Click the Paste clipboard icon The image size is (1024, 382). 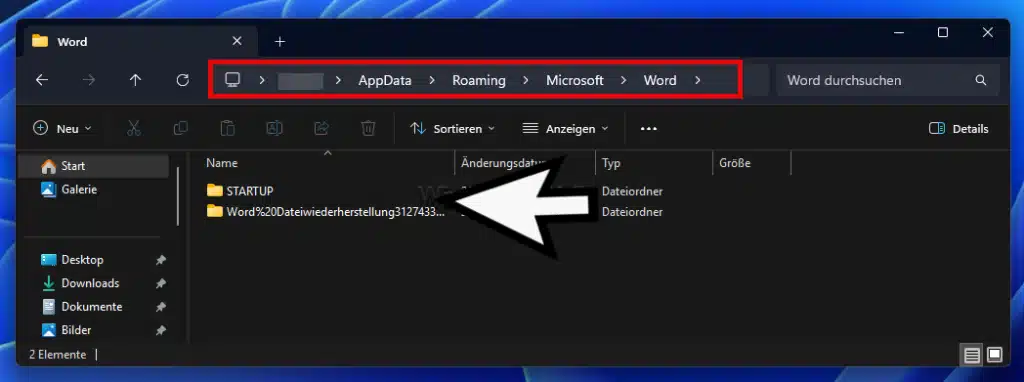[227, 129]
